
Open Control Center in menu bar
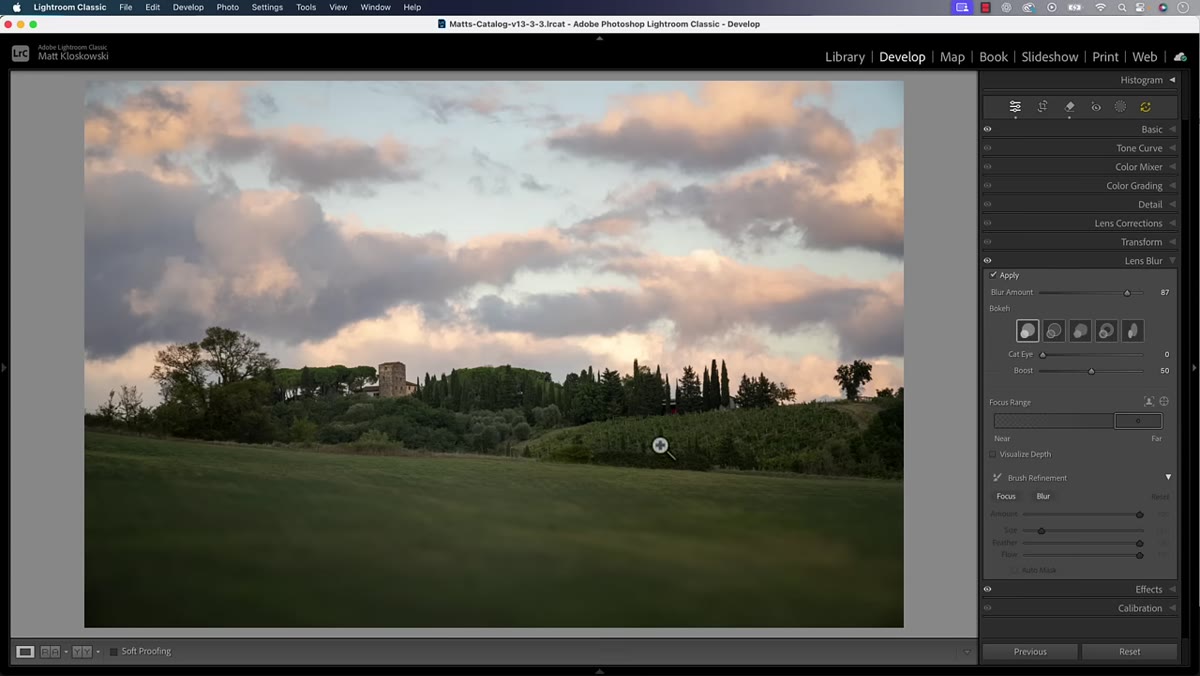pos(1142,7)
